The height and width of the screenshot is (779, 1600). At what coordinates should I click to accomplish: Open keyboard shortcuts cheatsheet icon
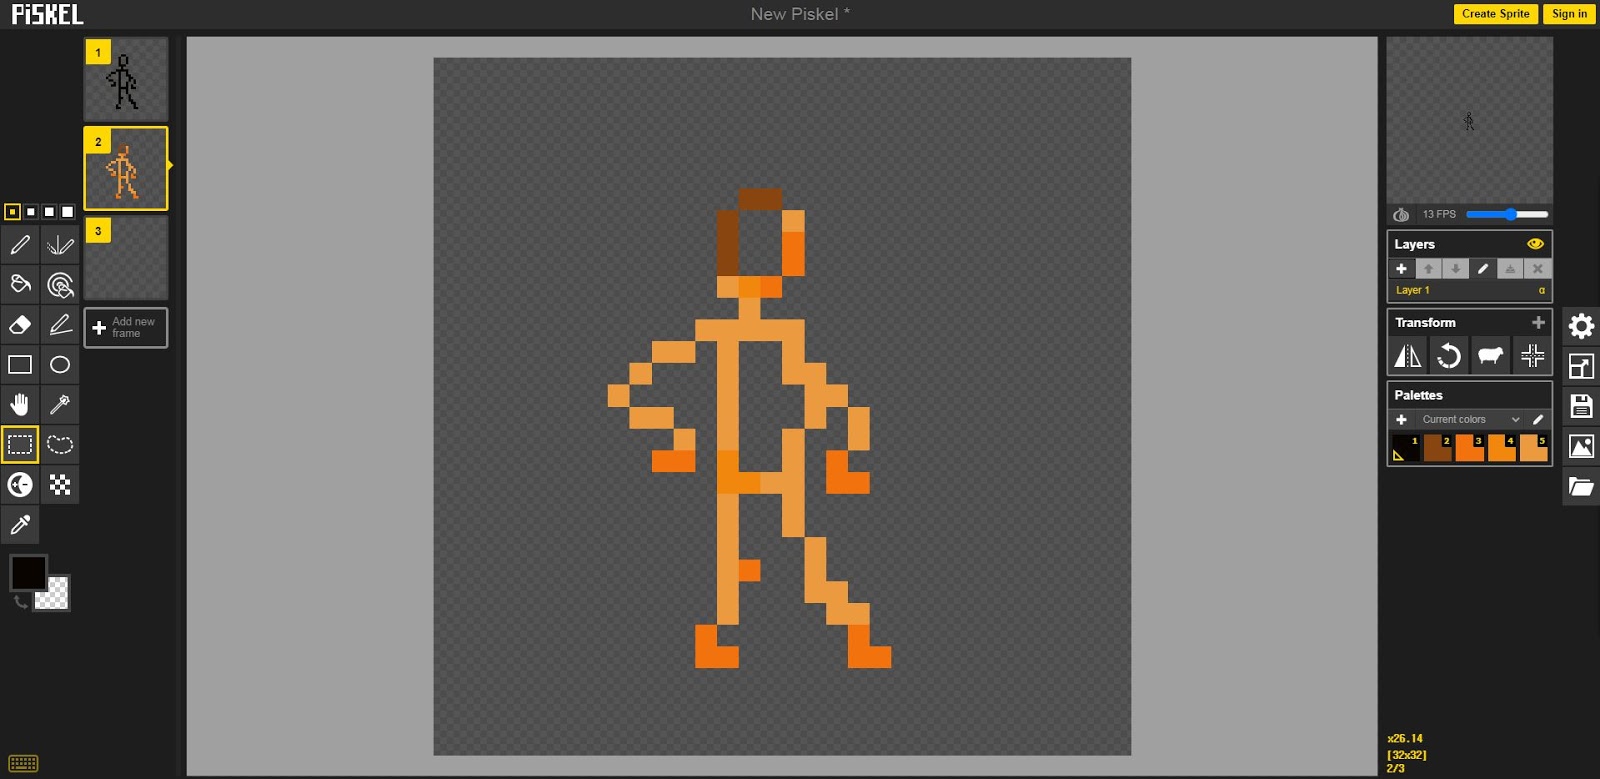click(23, 764)
